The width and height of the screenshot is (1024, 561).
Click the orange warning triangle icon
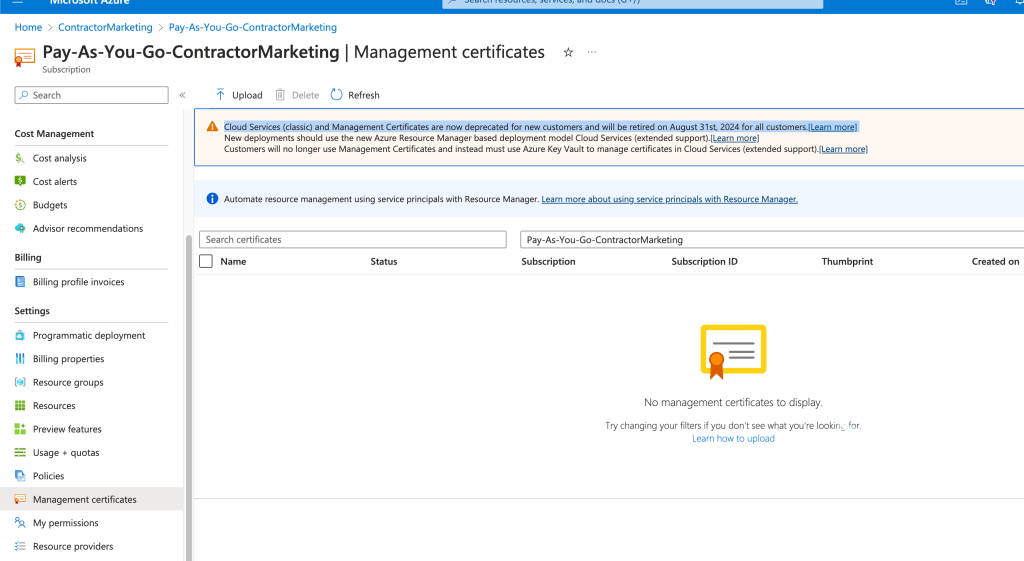tap(212, 127)
